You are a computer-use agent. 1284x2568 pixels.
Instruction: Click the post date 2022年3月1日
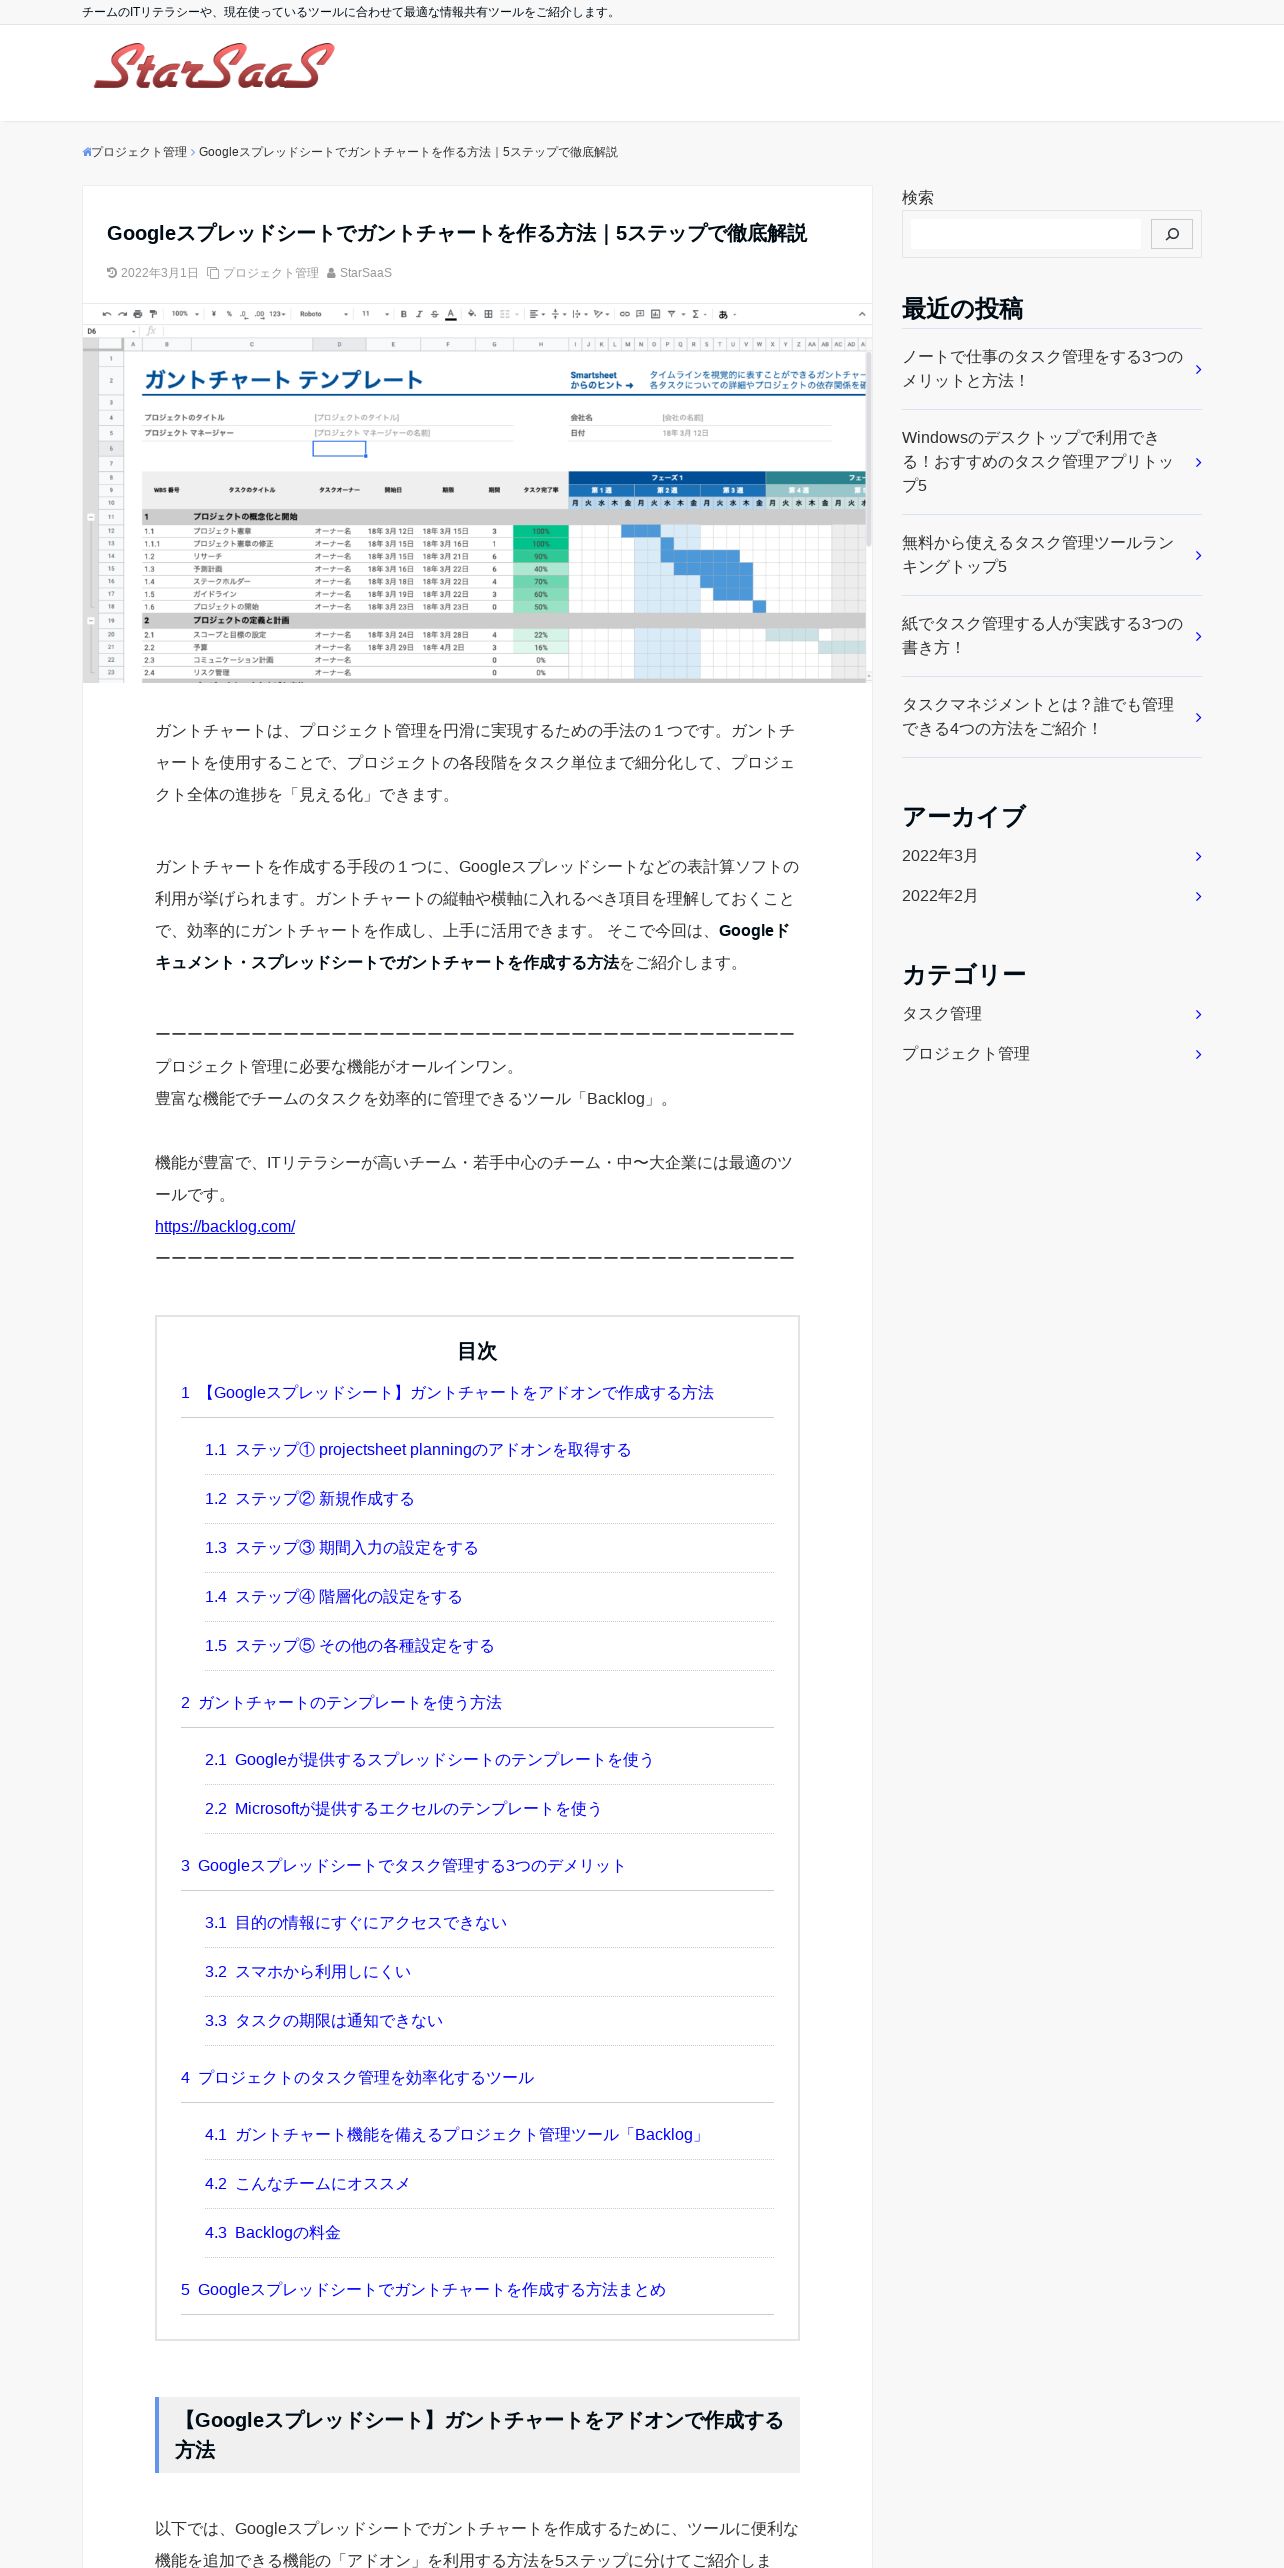[x=159, y=273]
